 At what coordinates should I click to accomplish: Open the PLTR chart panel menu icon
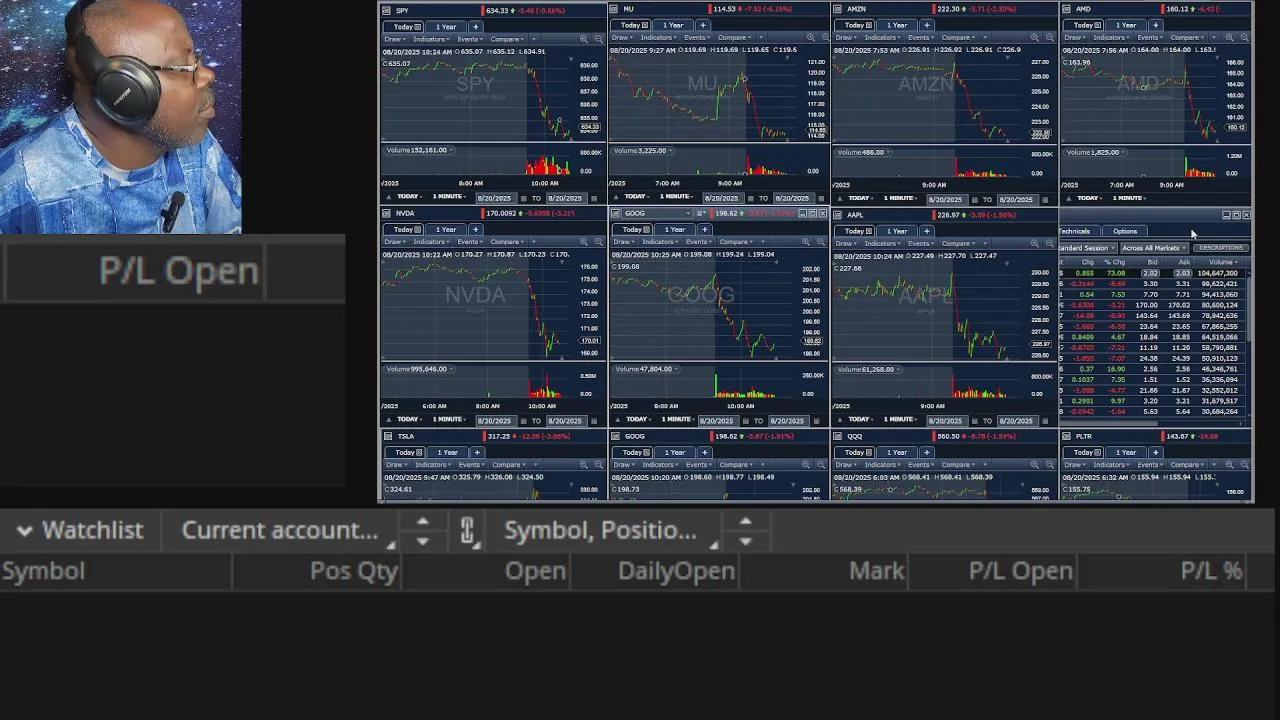coord(1067,436)
